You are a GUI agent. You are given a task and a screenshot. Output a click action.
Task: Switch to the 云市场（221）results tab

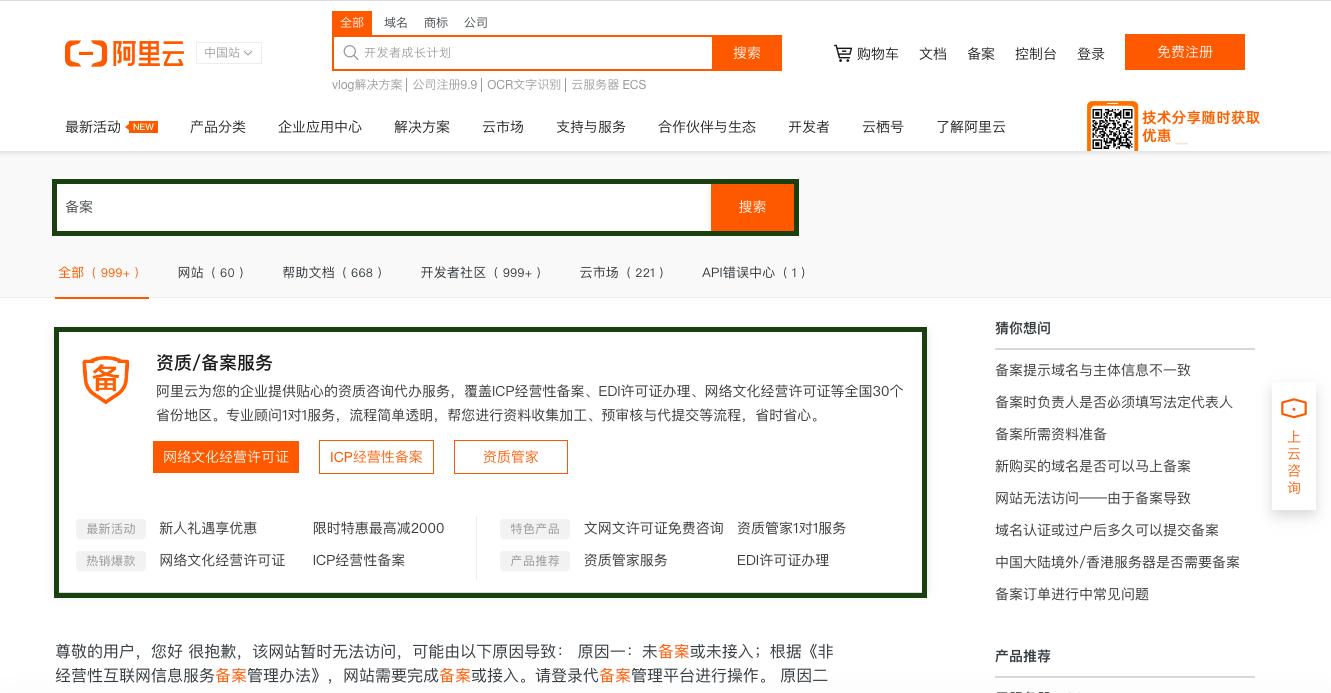click(x=622, y=272)
